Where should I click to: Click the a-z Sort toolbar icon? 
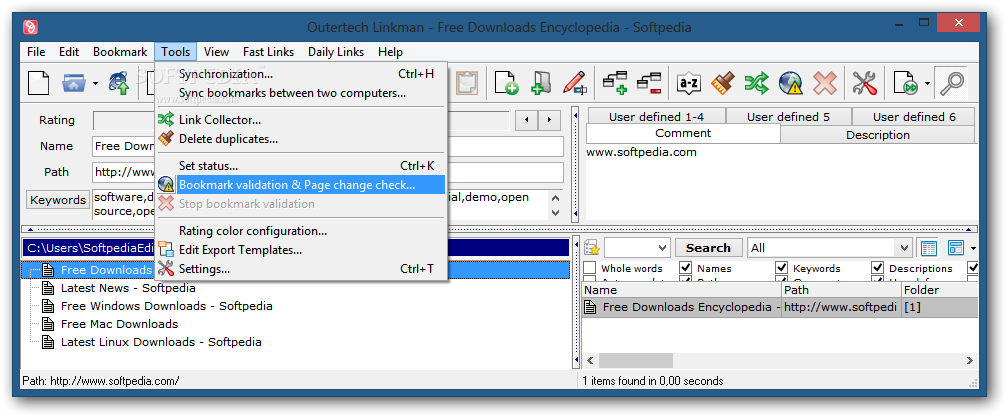point(688,83)
